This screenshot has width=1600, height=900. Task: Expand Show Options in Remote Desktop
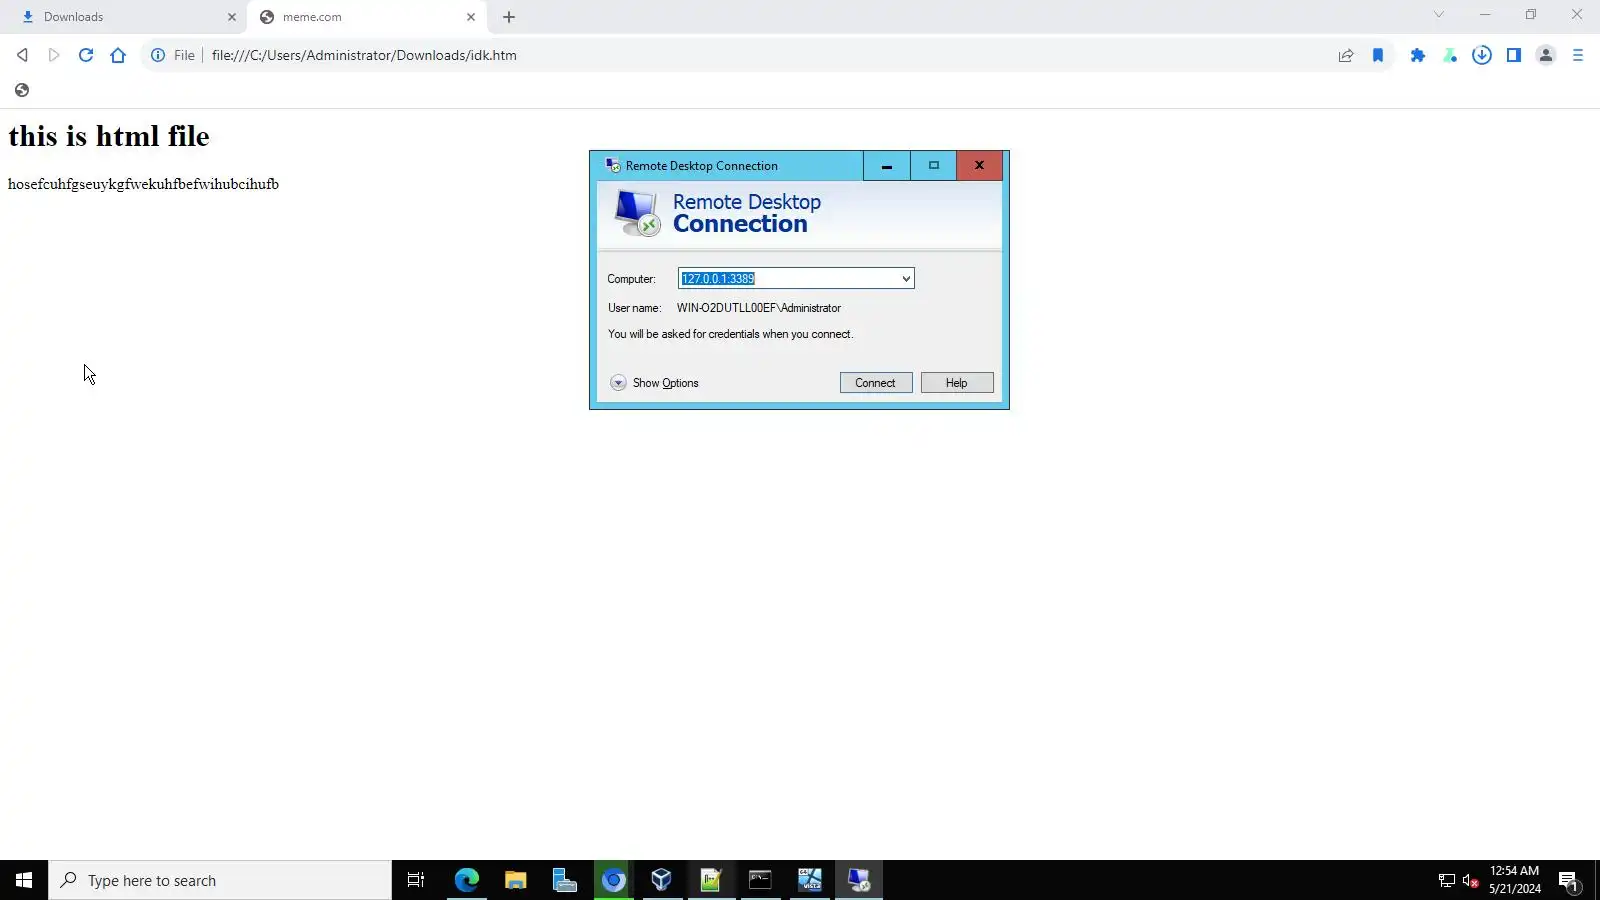pyautogui.click(x=654, y=383)
